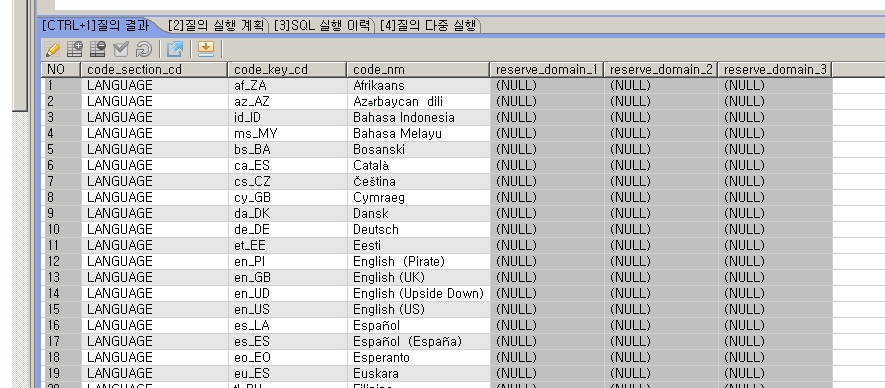Click the eo_EO key cell
Image resolution: width=885 pixels, height=388 pixels.
(x=287, y=358)
